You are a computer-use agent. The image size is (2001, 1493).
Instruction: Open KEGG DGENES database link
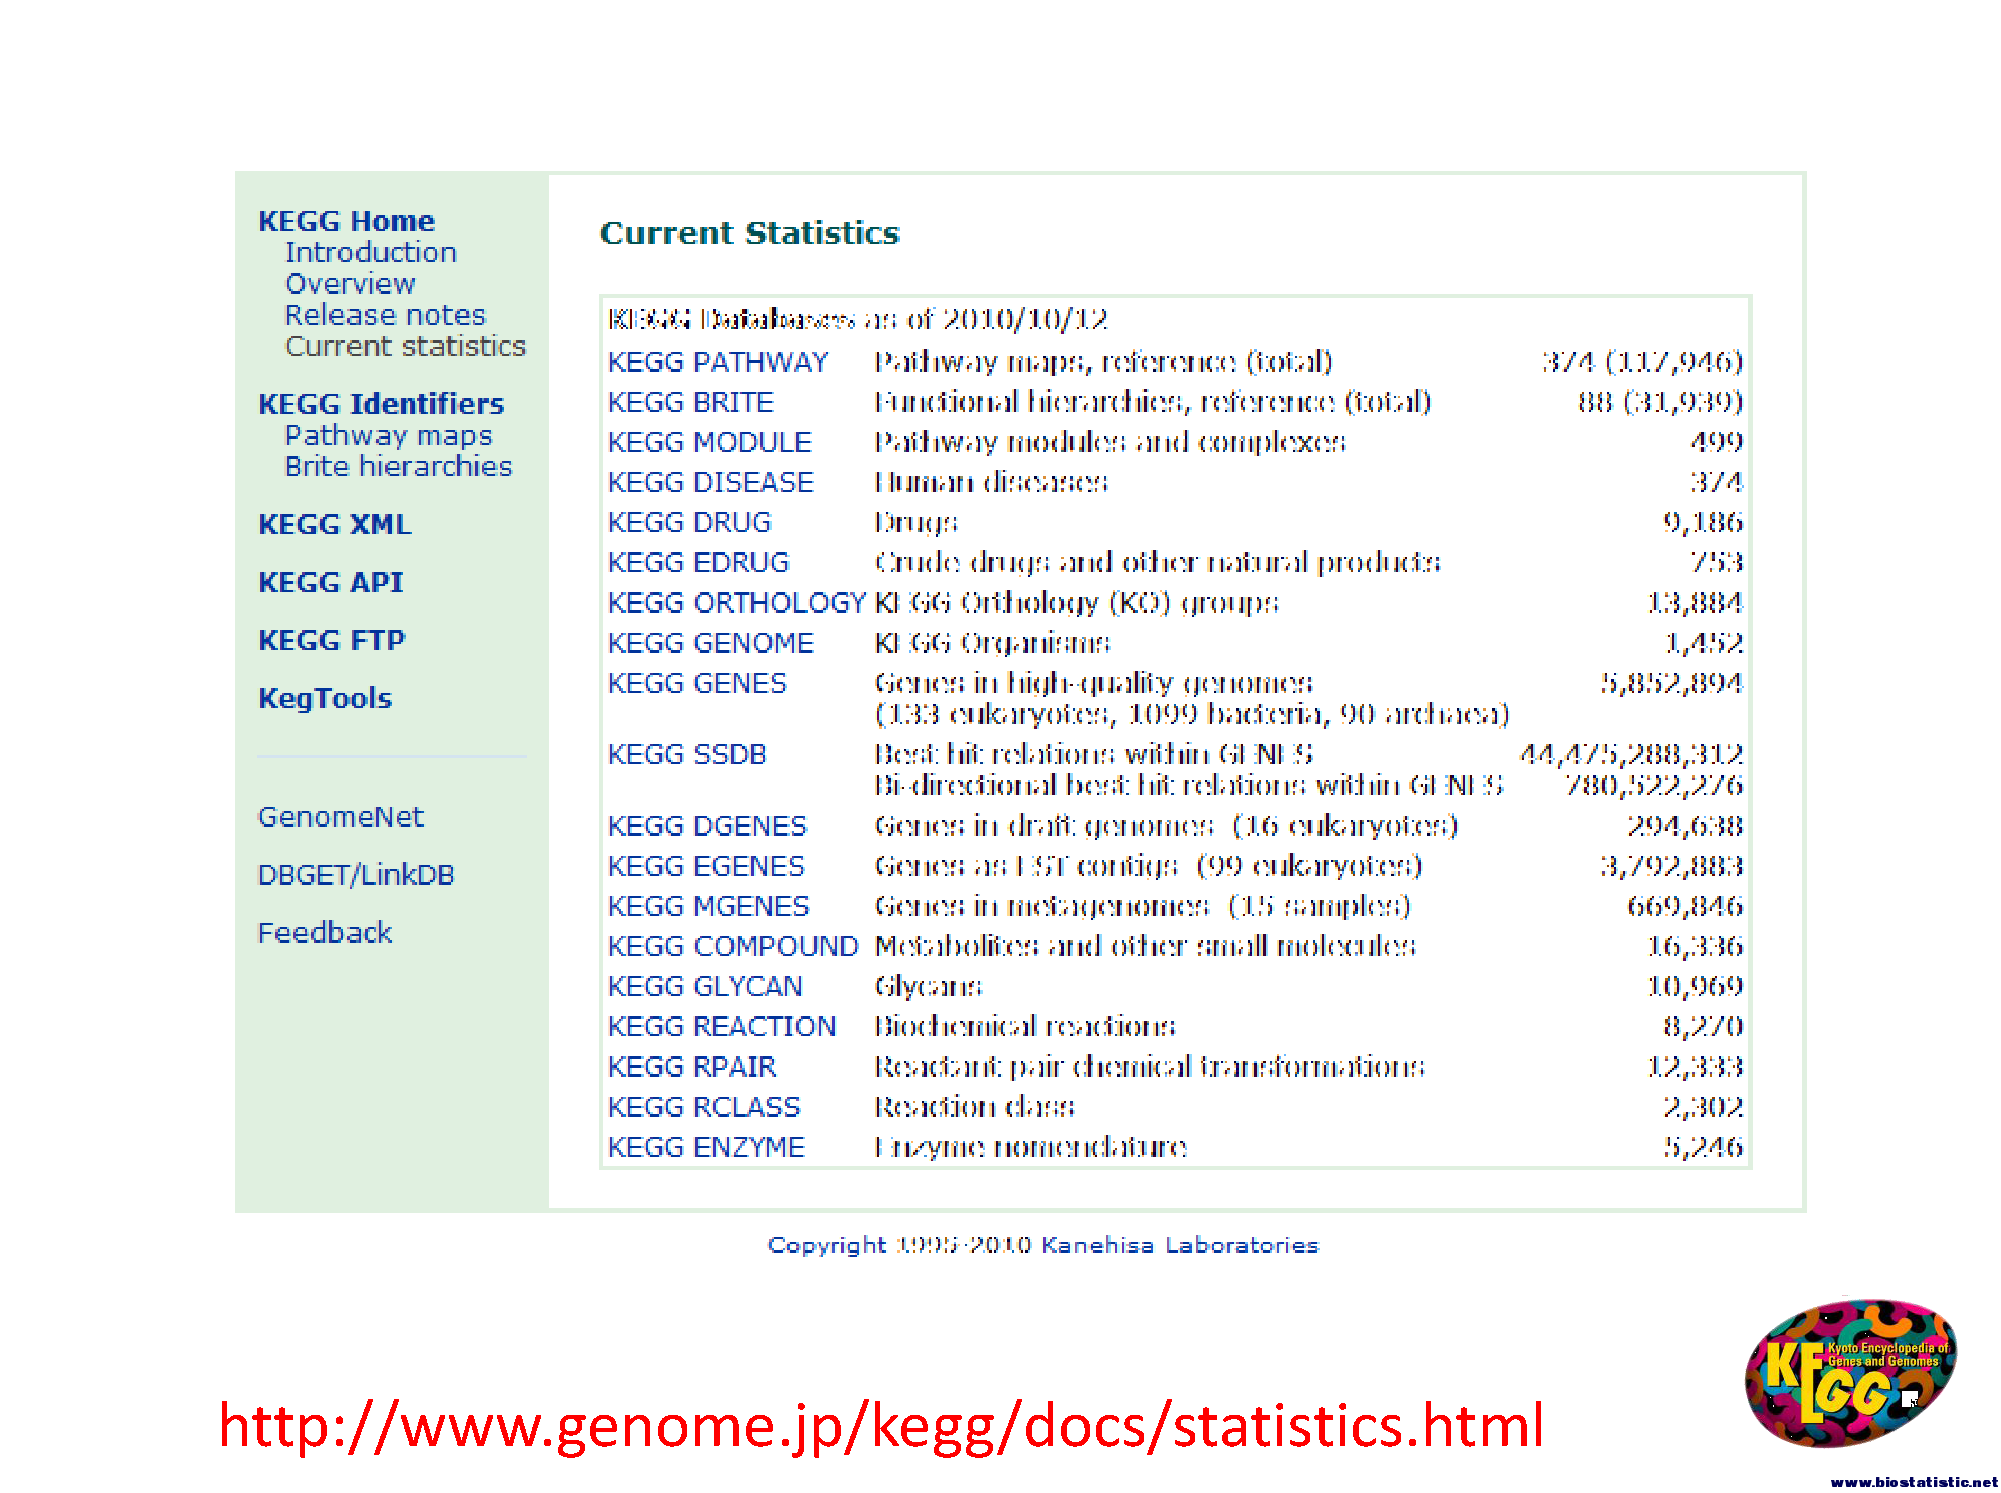tap(707, 826)
